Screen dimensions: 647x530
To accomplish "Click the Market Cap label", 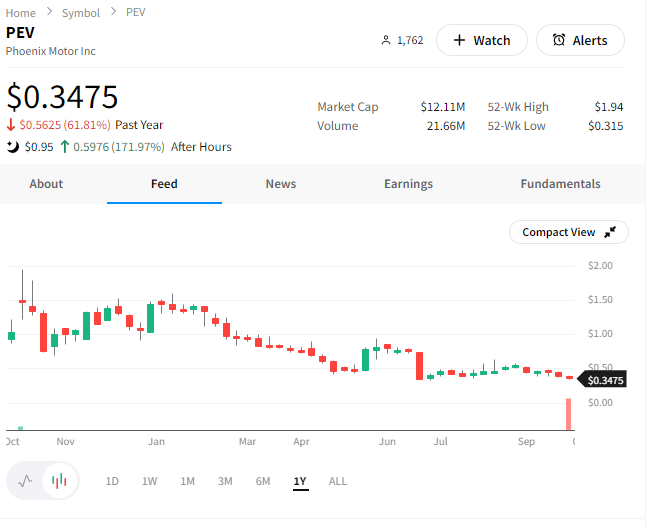I will tap(348, 107).
